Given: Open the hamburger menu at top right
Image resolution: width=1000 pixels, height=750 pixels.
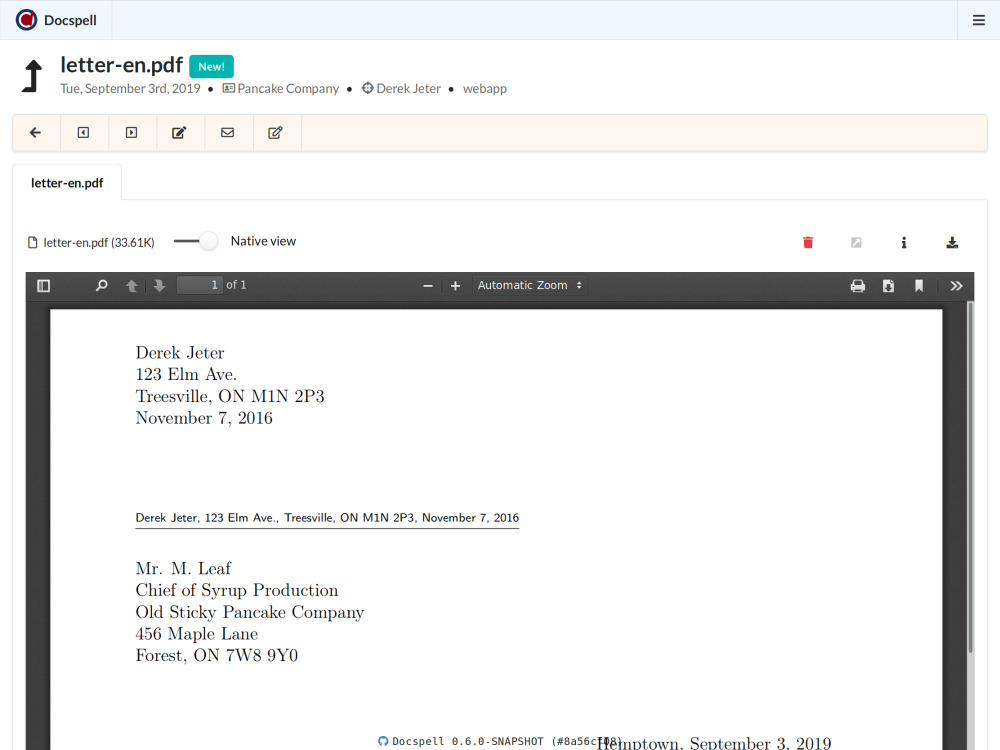Looking at the screenshot, I should click(978, 20).
